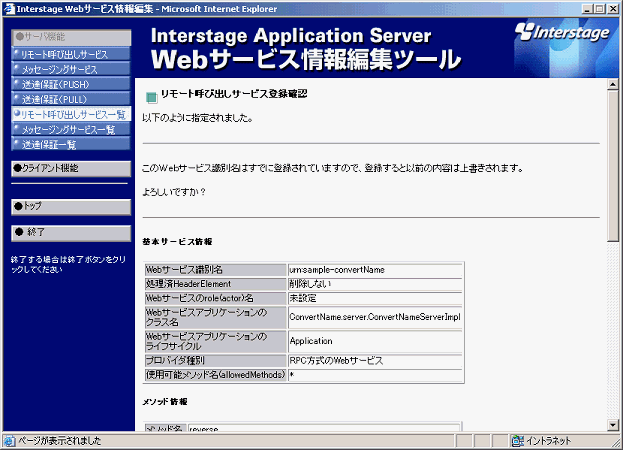Click the Webサービス情報編集ツール banner title
The width and height of the screenshot is (623, 450).
click(x=306, y=60)
